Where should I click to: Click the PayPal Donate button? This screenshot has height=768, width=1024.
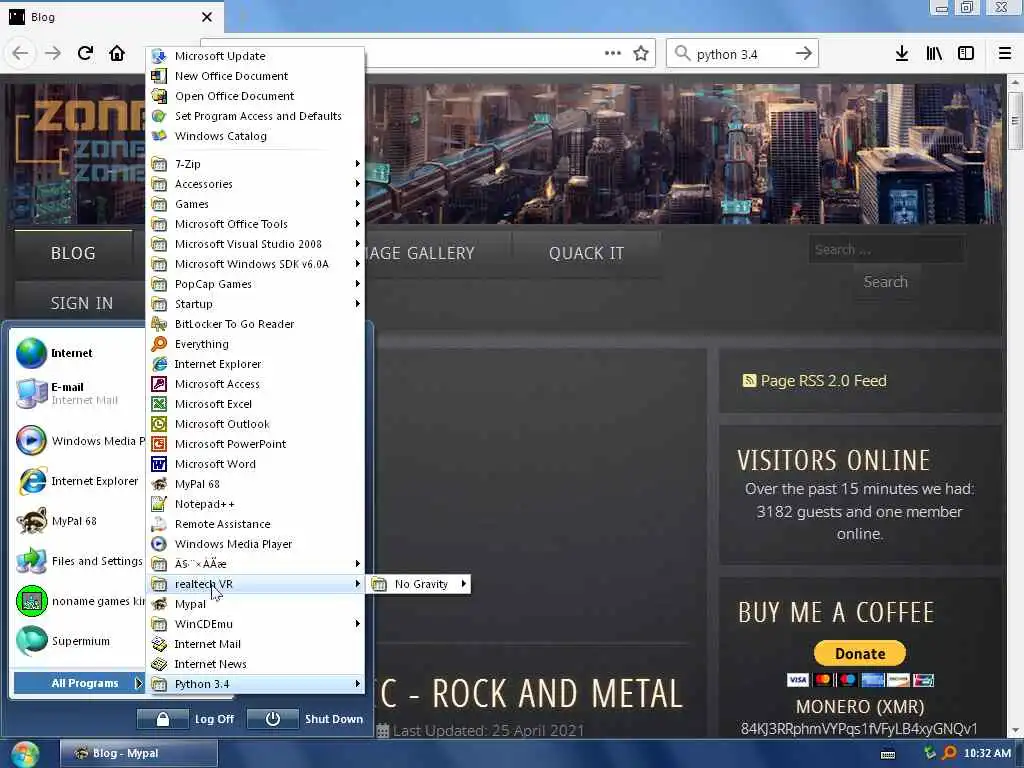[859, 654]
